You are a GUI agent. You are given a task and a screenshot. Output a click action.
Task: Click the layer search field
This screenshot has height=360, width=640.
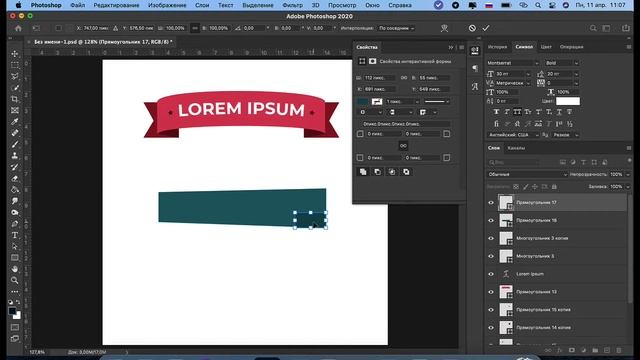(514, 162)
